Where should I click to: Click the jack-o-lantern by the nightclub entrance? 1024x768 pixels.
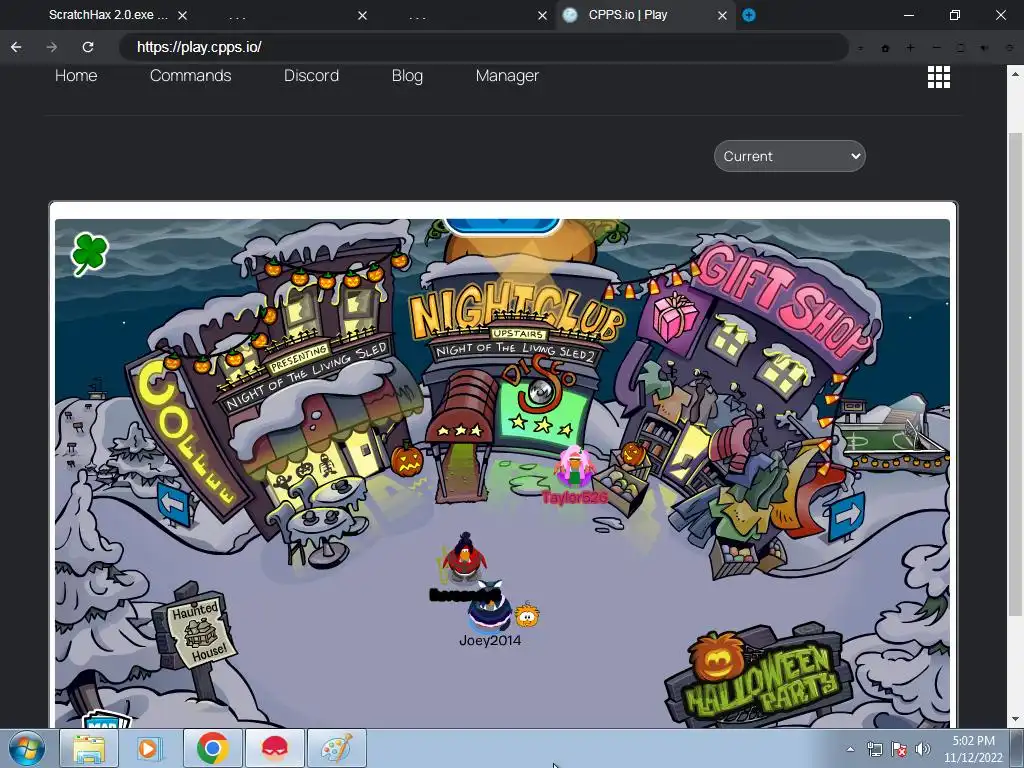[x=408, y=459]
